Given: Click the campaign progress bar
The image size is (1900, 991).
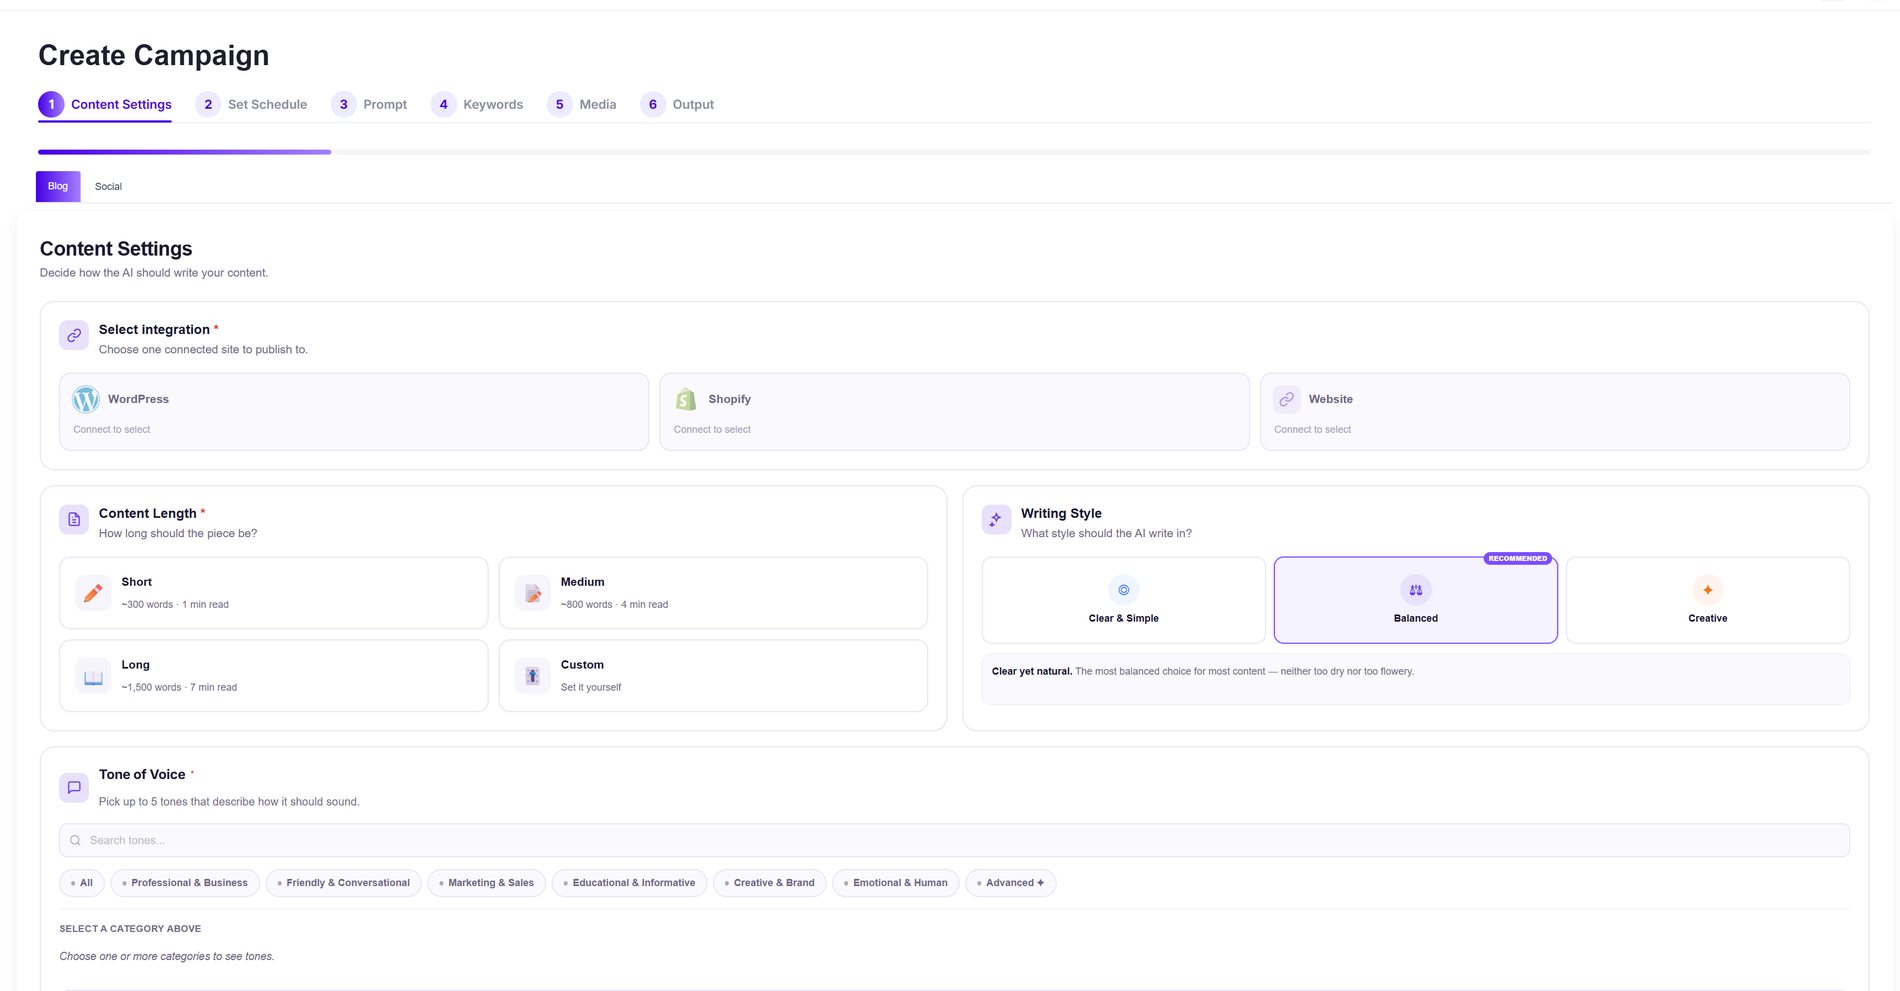Looking at the screenshot, I should pos(954,152).
